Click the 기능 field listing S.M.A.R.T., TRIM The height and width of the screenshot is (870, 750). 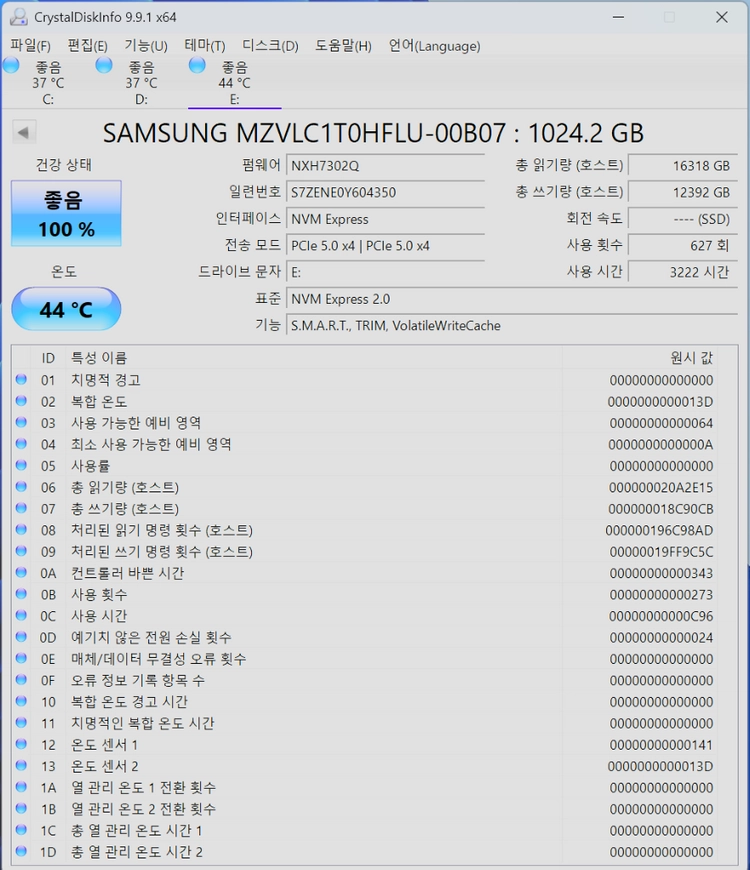pyautogui.click(x=512, y=325)
